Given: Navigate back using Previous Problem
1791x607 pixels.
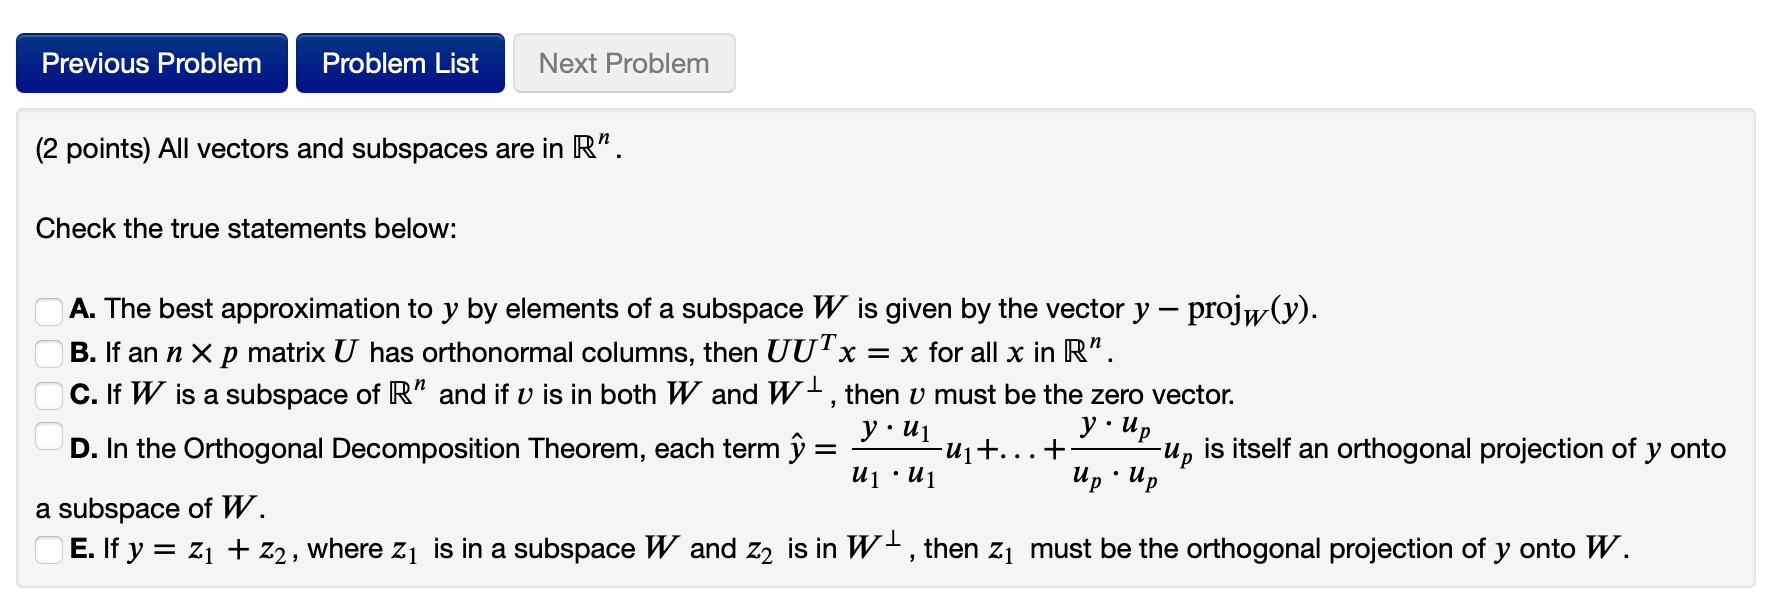Looking at the screenshot, I should [150, 62].
